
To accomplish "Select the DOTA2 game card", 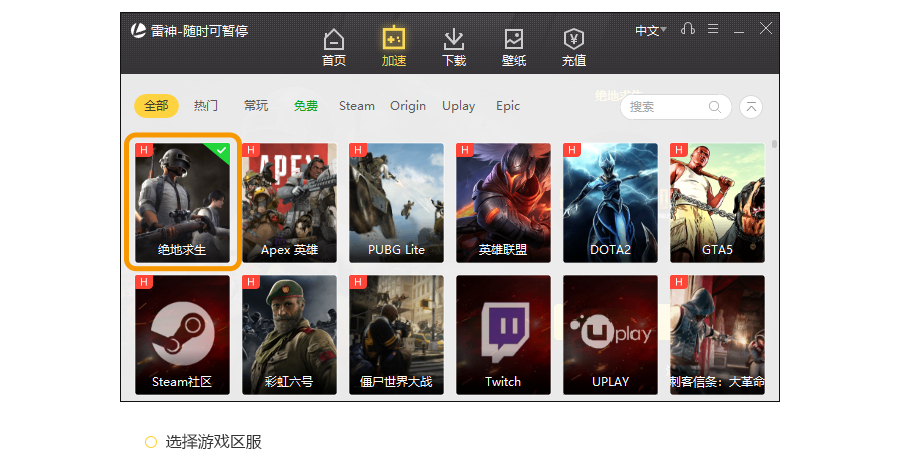I will point(610,203).
